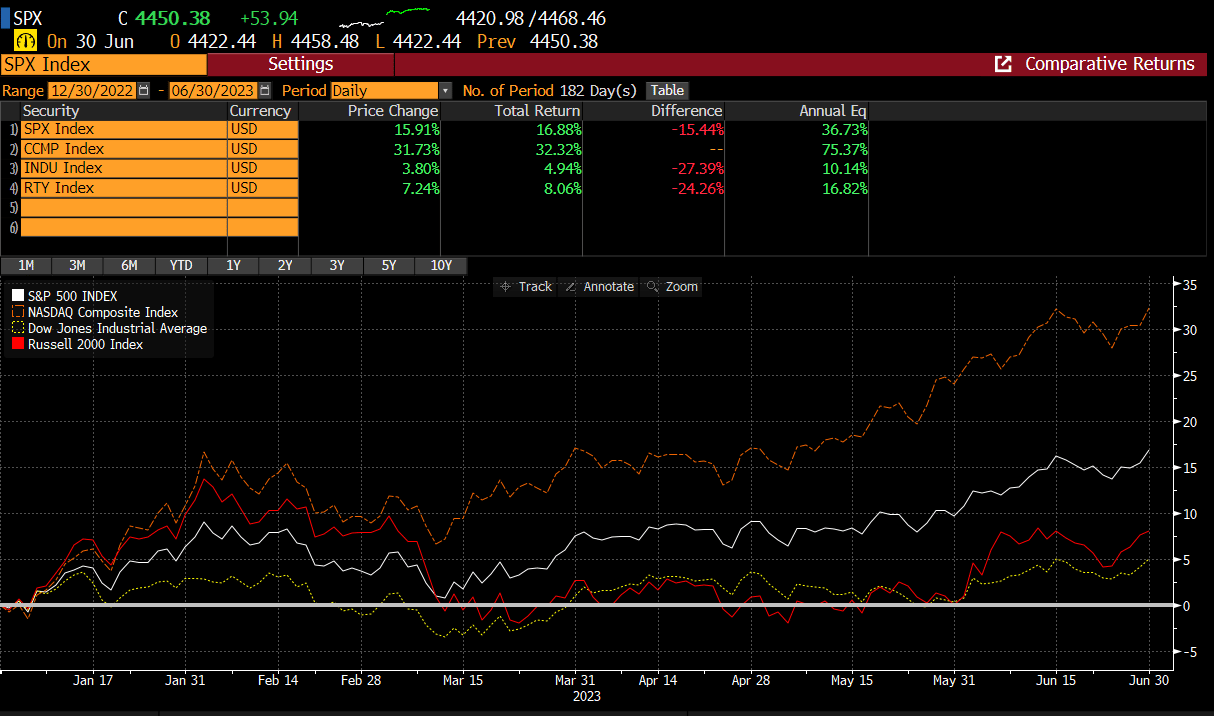
Task: Click the NASDAQ Composite Index legend swatch
Action: [18, 312]
